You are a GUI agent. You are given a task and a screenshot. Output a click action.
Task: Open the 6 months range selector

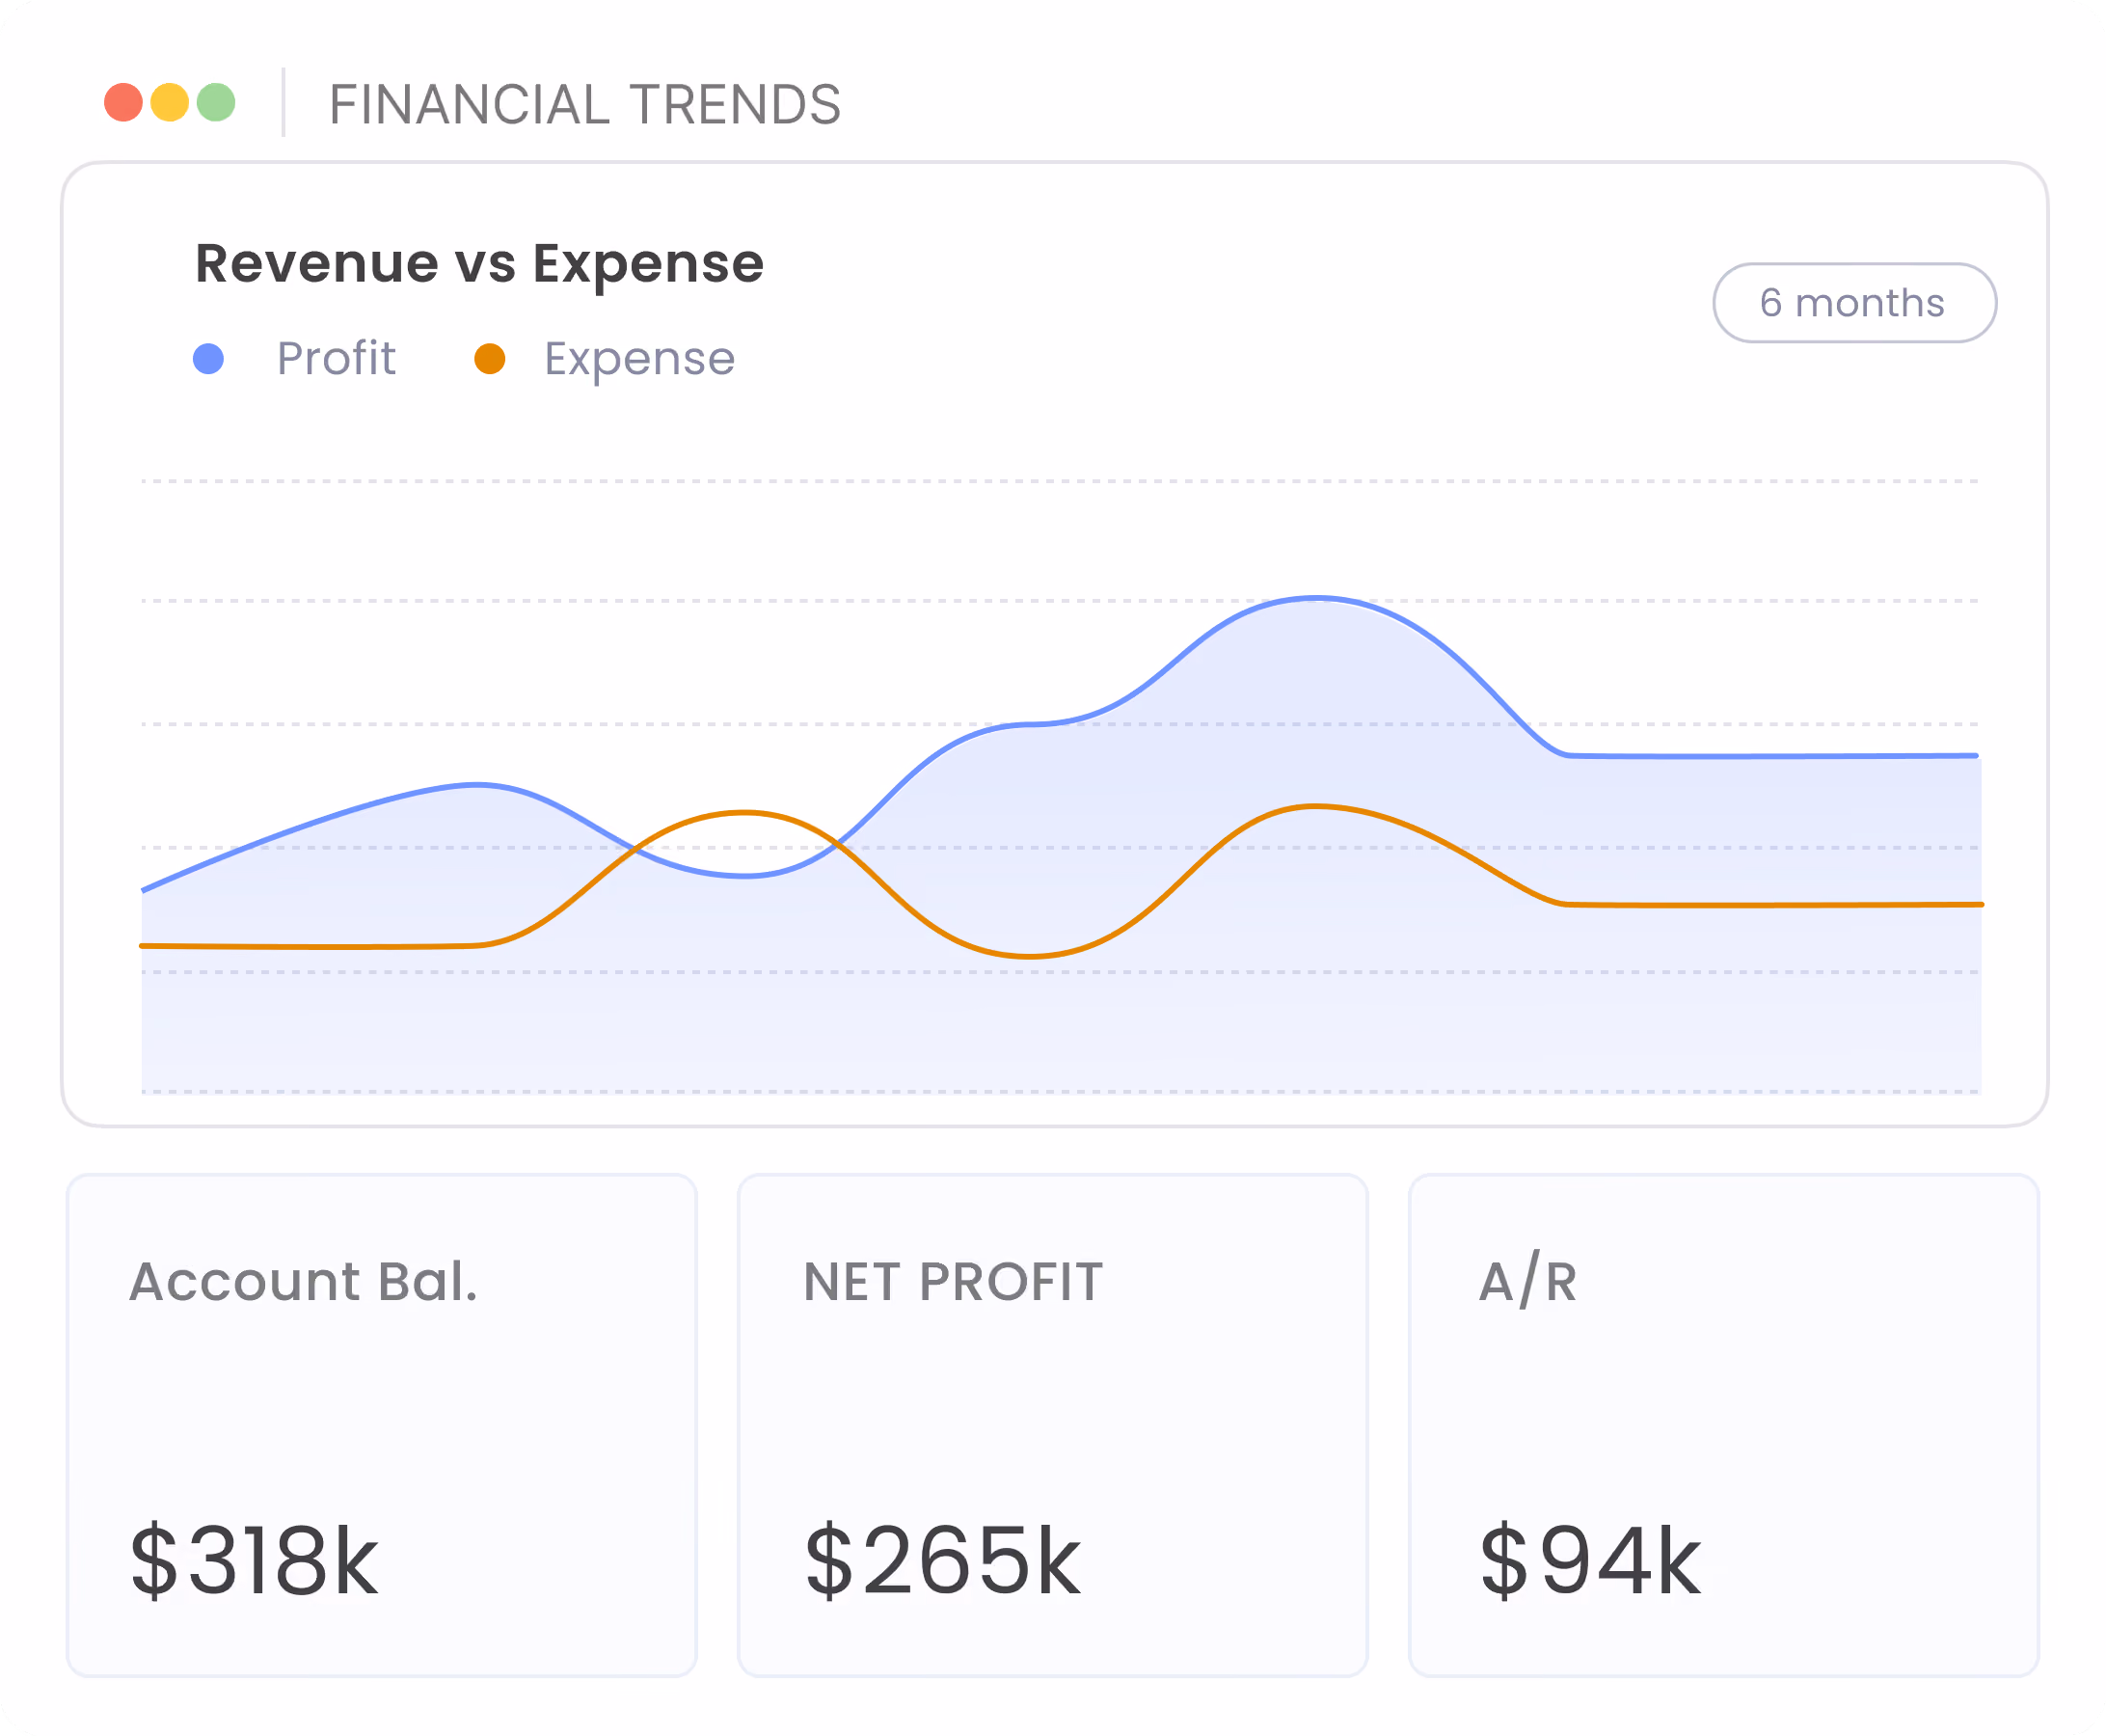1853,303
